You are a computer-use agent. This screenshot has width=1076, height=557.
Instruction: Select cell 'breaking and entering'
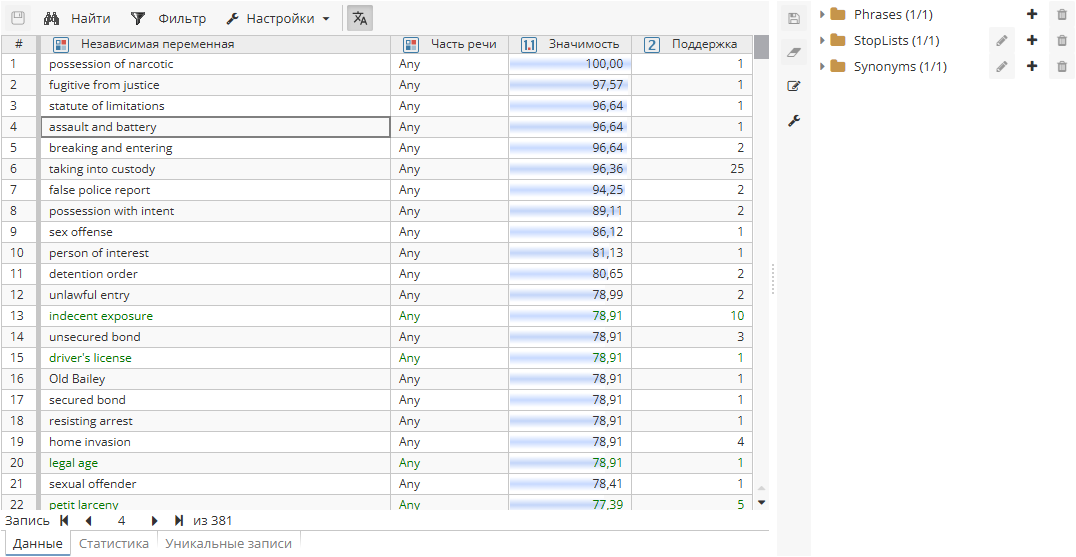[x=216, y=147]
